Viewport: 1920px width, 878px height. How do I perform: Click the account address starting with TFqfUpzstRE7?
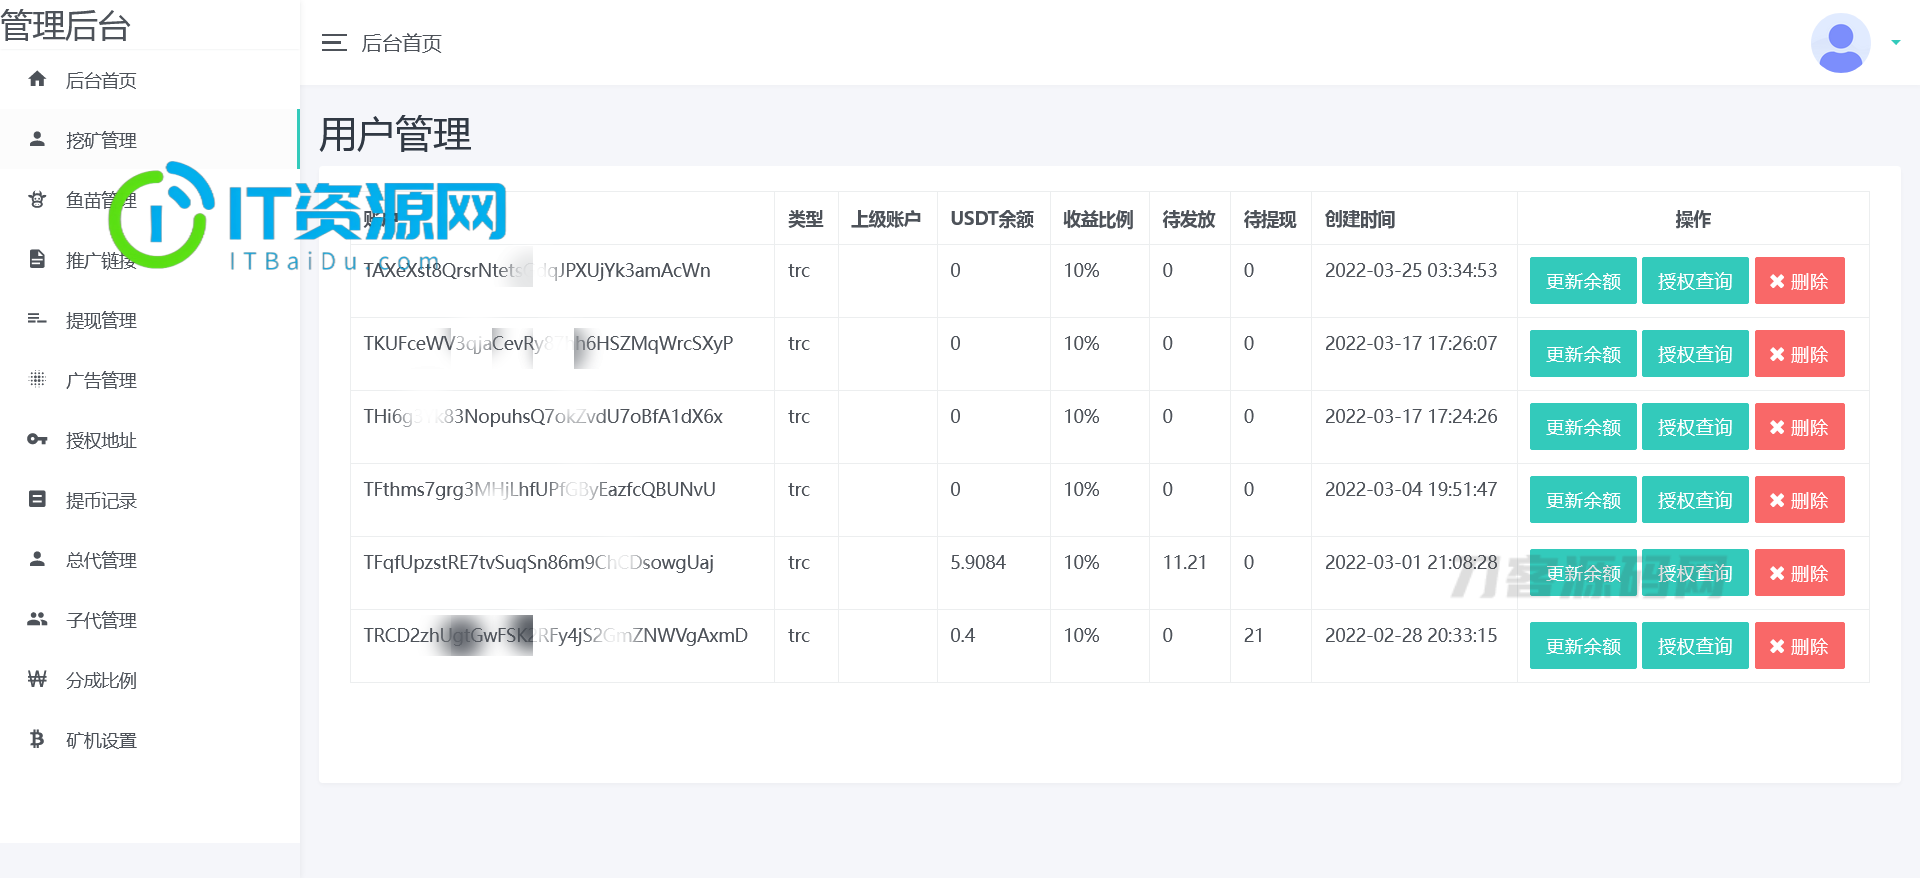[538, 562]
